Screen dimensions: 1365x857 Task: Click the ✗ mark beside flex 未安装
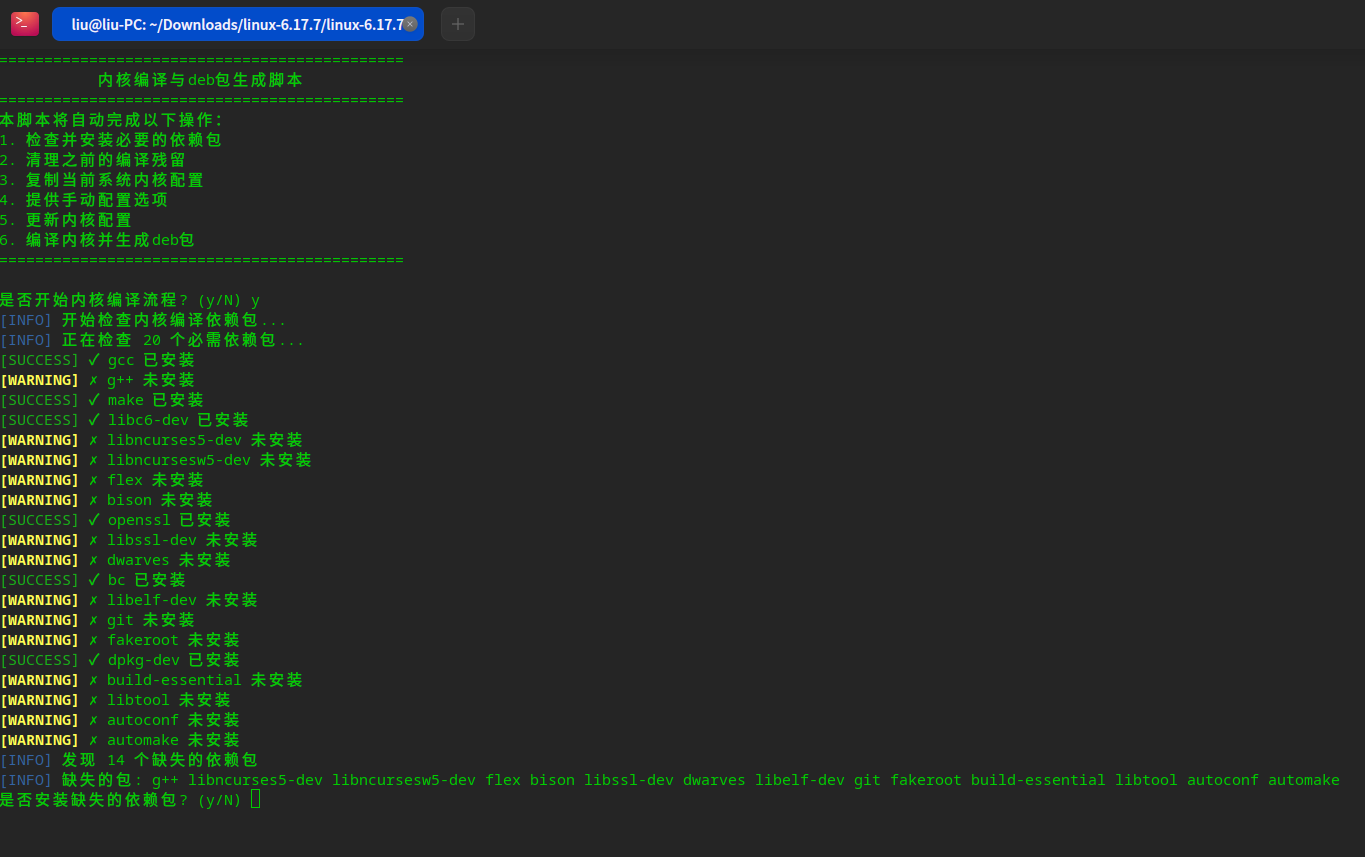click(x=94, y=480)
